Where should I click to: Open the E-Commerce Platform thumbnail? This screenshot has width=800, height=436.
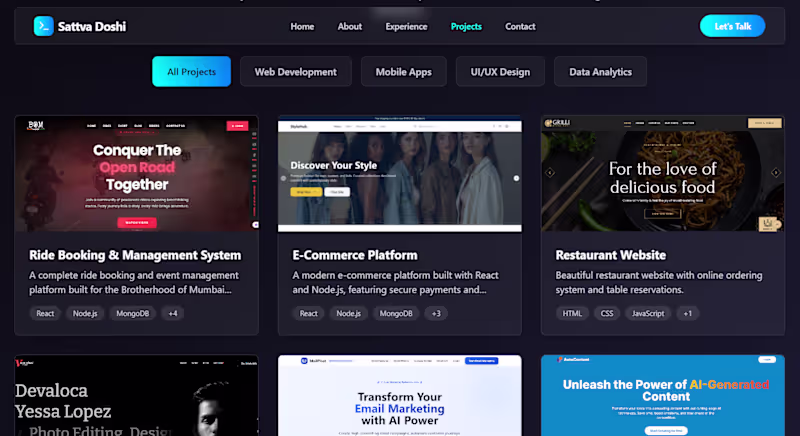(x=399, y=174)
